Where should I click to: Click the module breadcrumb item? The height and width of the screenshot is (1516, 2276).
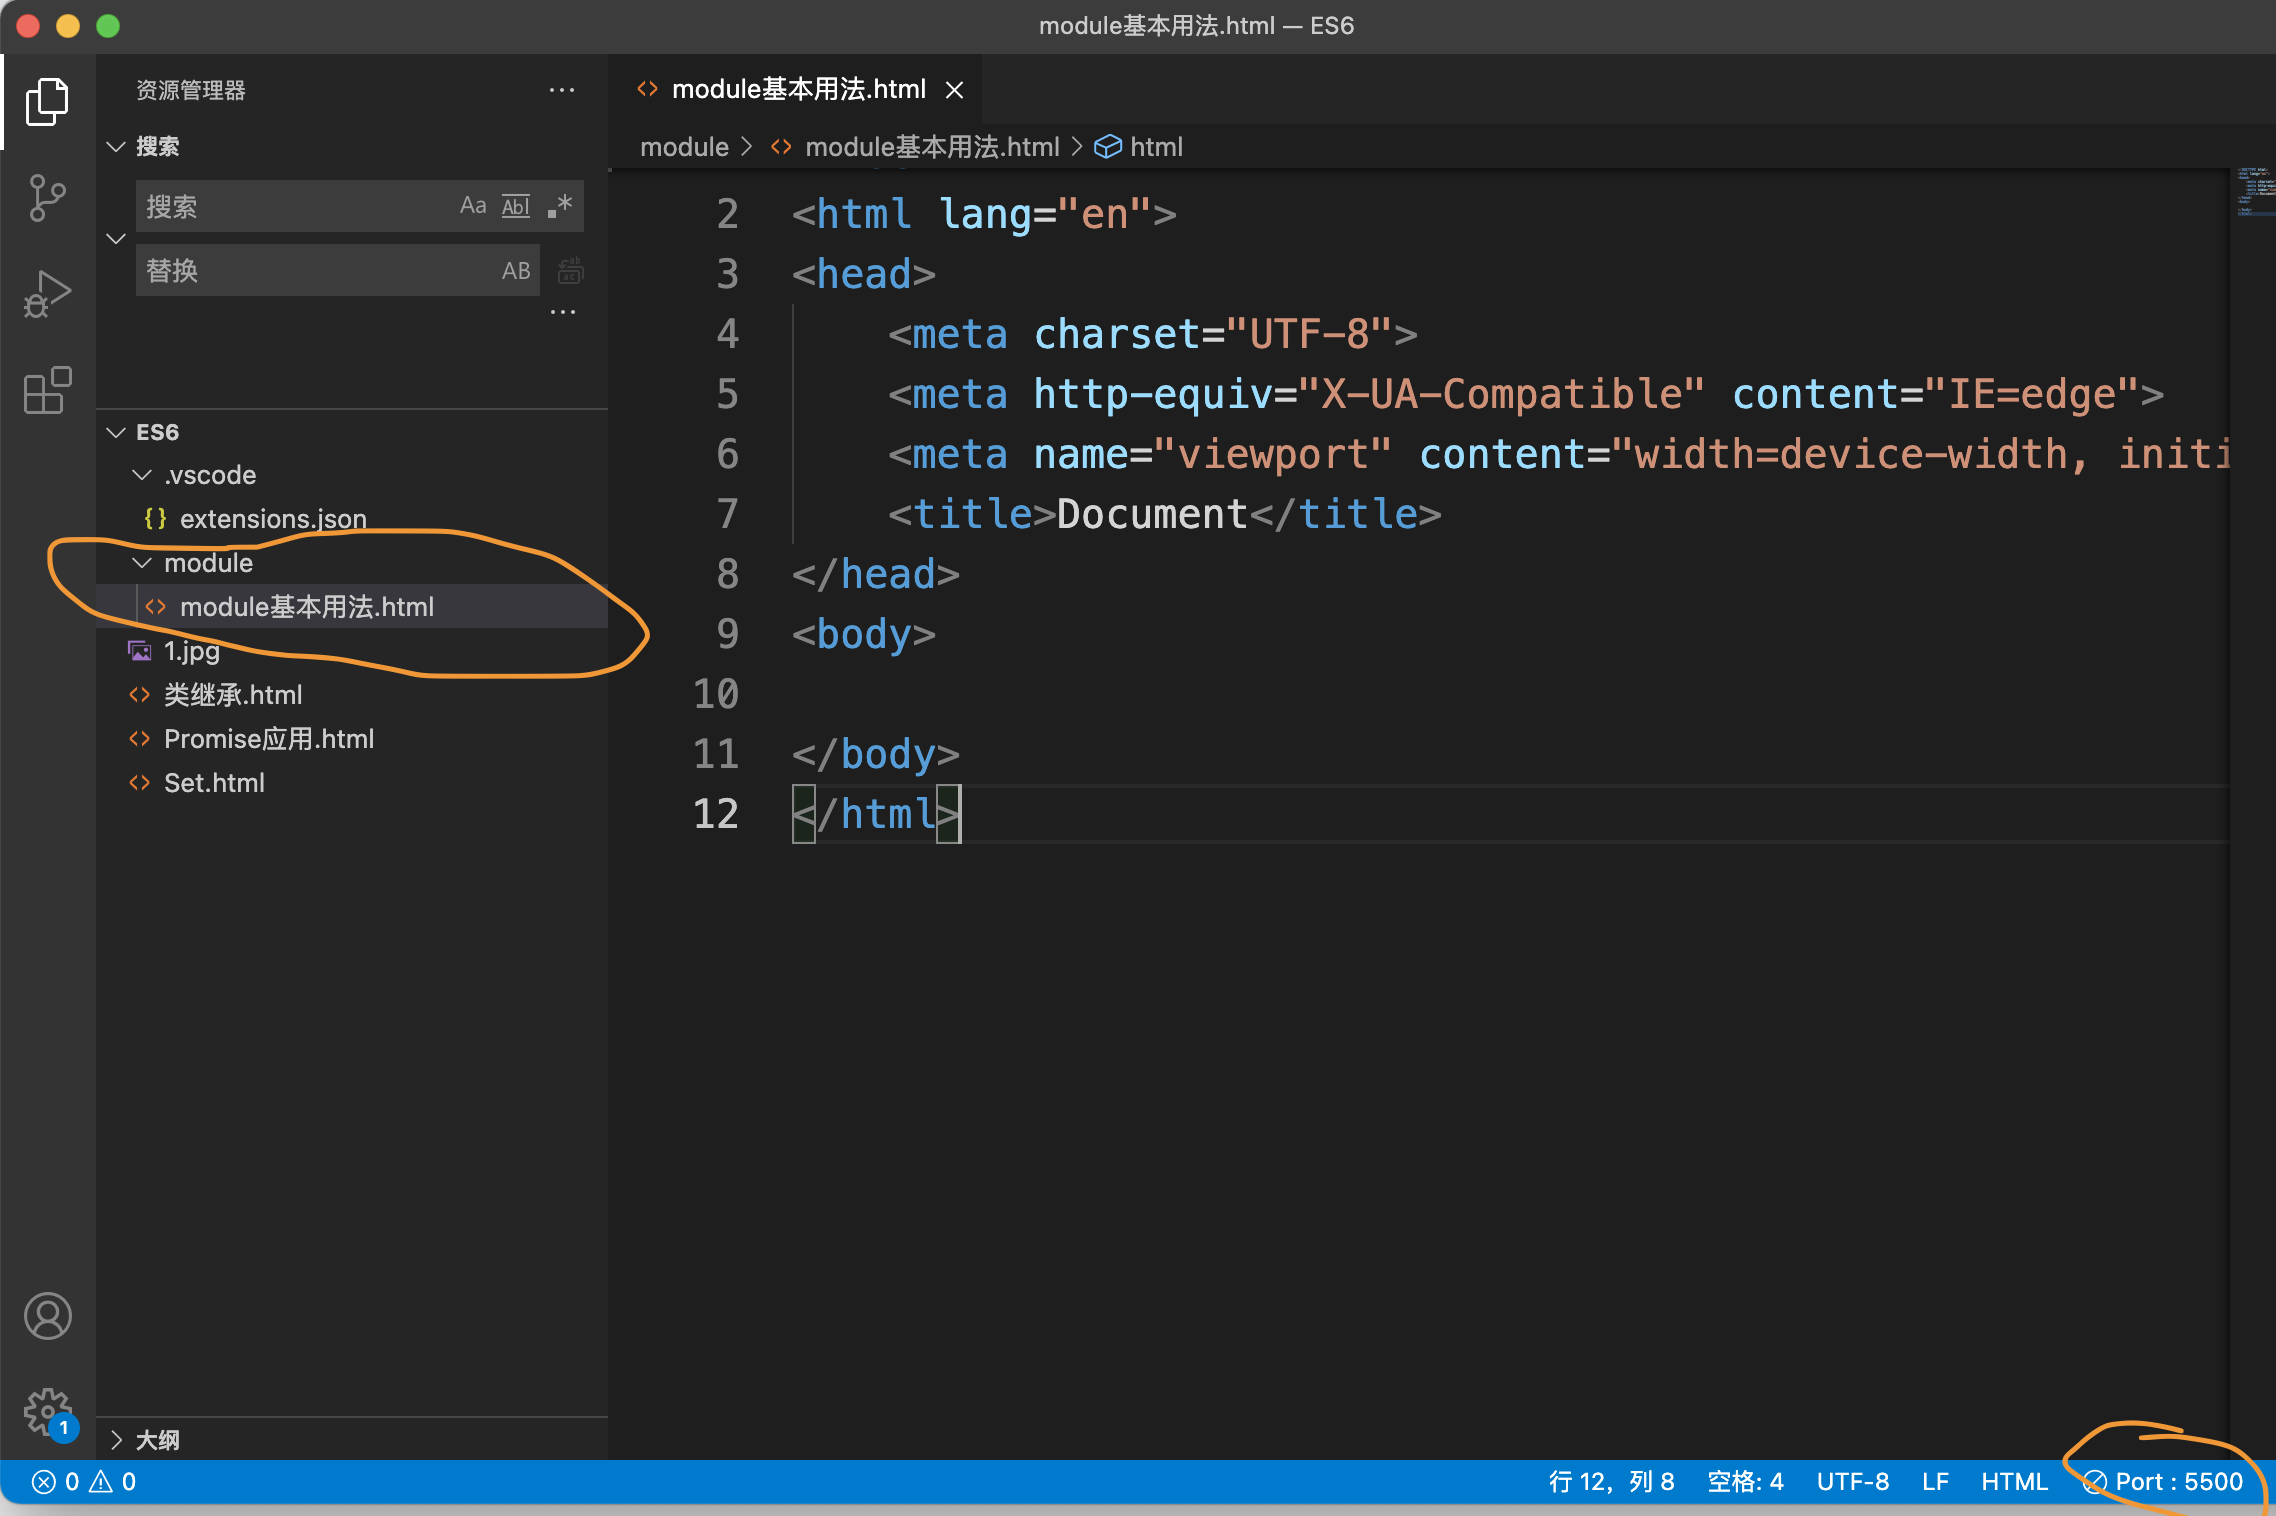[684, 147]
